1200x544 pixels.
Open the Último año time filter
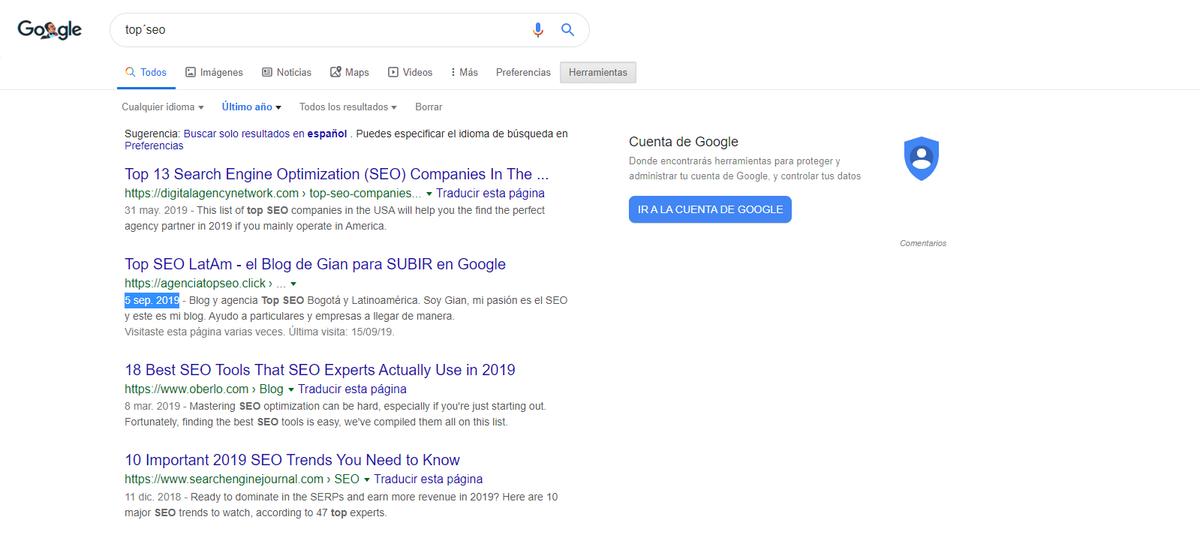pyautogui.click(x=251, y=107)
